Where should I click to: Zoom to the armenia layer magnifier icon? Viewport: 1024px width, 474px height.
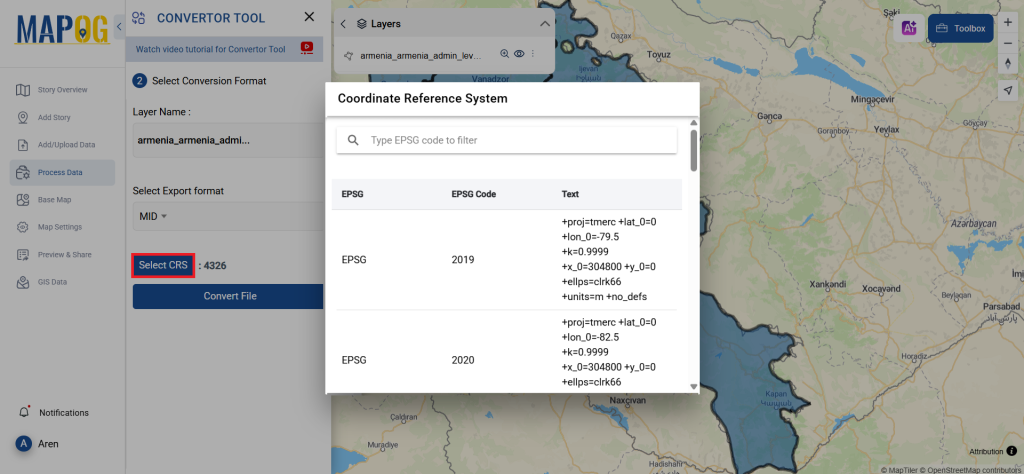click(x=504, y=54)
